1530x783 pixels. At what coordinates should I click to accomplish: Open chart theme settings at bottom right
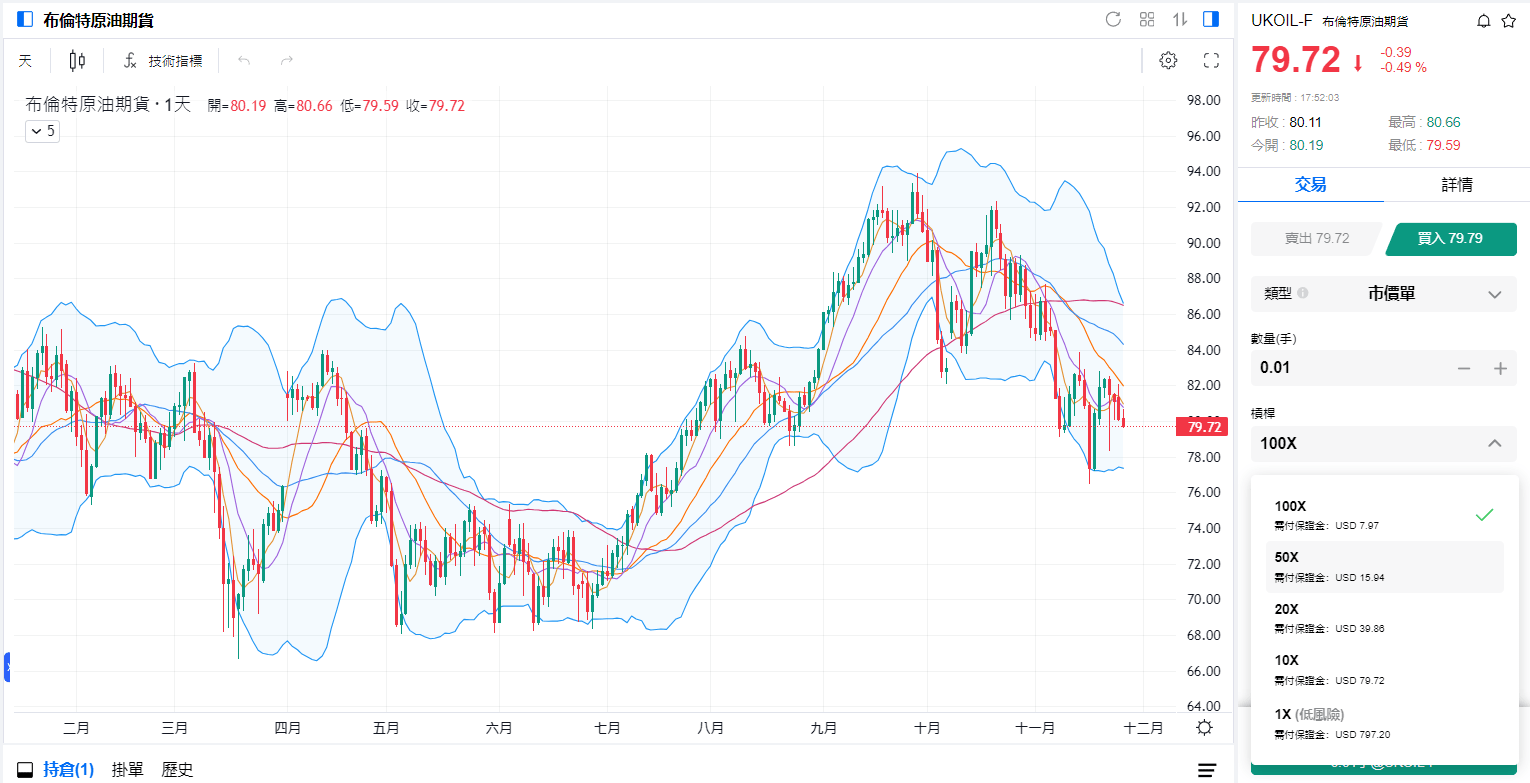pyautogui.click(x=1205, y=728)
